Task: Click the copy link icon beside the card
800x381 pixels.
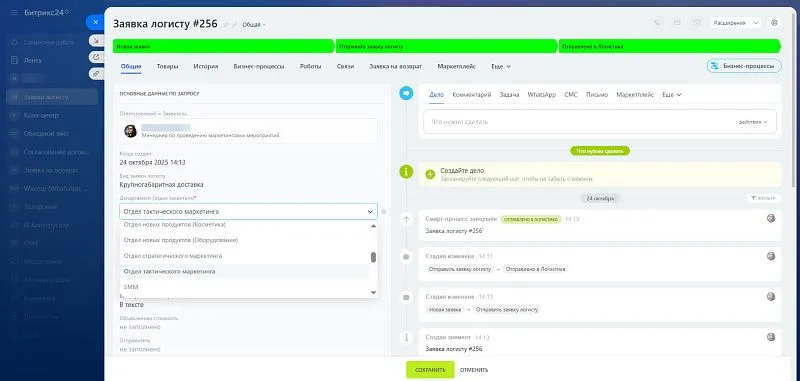Action: point(96,73)
